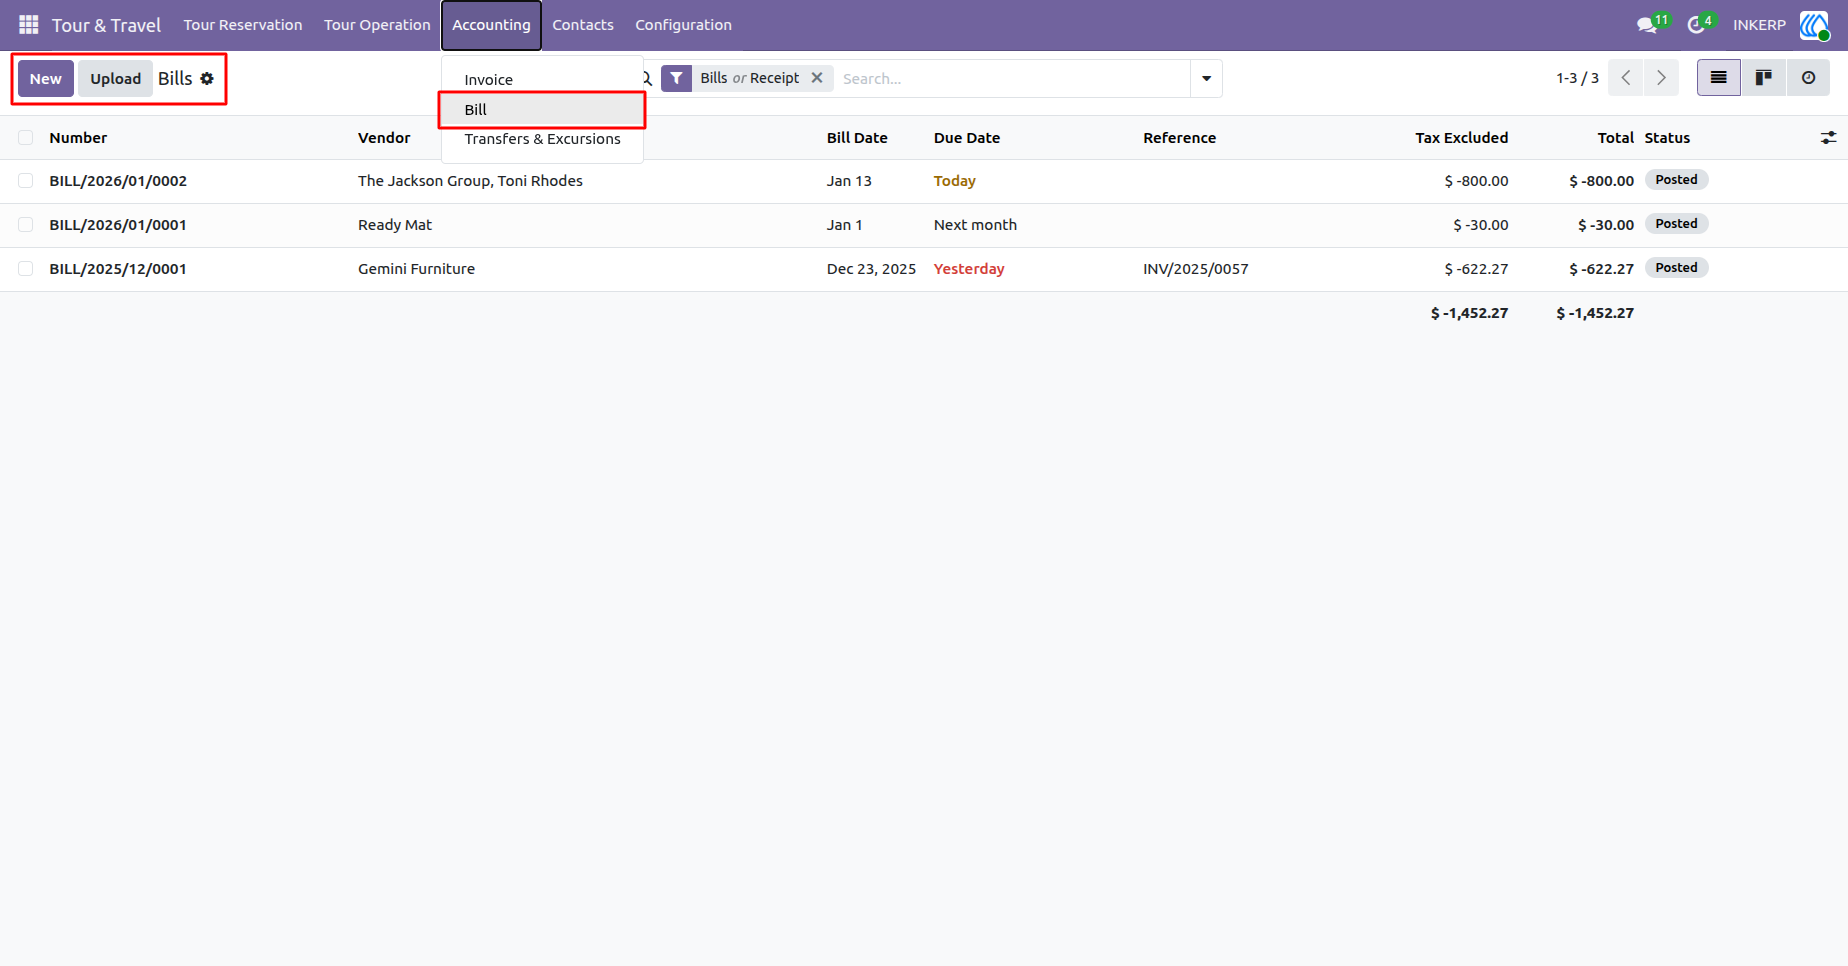The width and height of the screenshot is (1848, 966).
Task: Click the Tour & Travel app title
Action: 106,25
